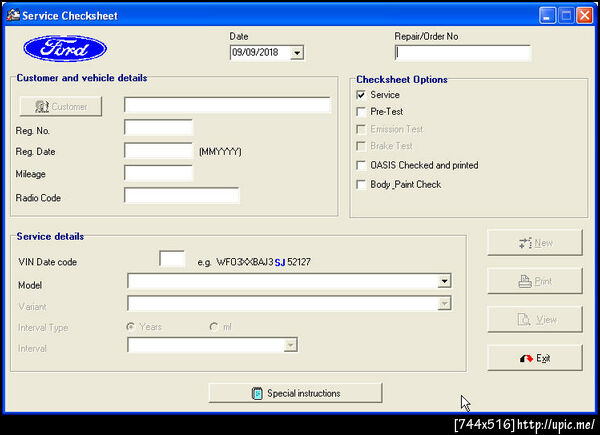The image size is (600, 435).
Task: Check OASIS Checked and printed
Action: (x=360, y=165)
